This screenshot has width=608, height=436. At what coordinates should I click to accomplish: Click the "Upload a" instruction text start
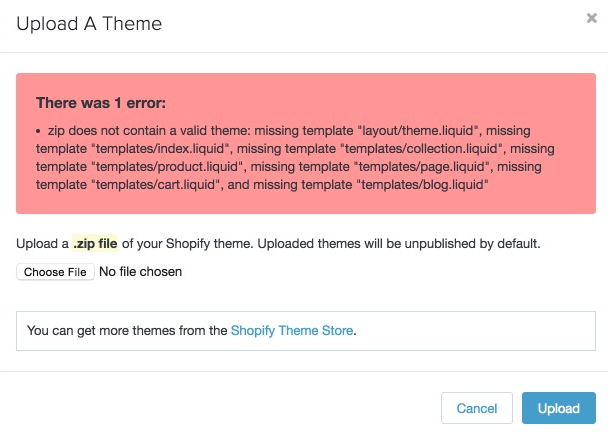pyautogui.click(x=40, y=245)
